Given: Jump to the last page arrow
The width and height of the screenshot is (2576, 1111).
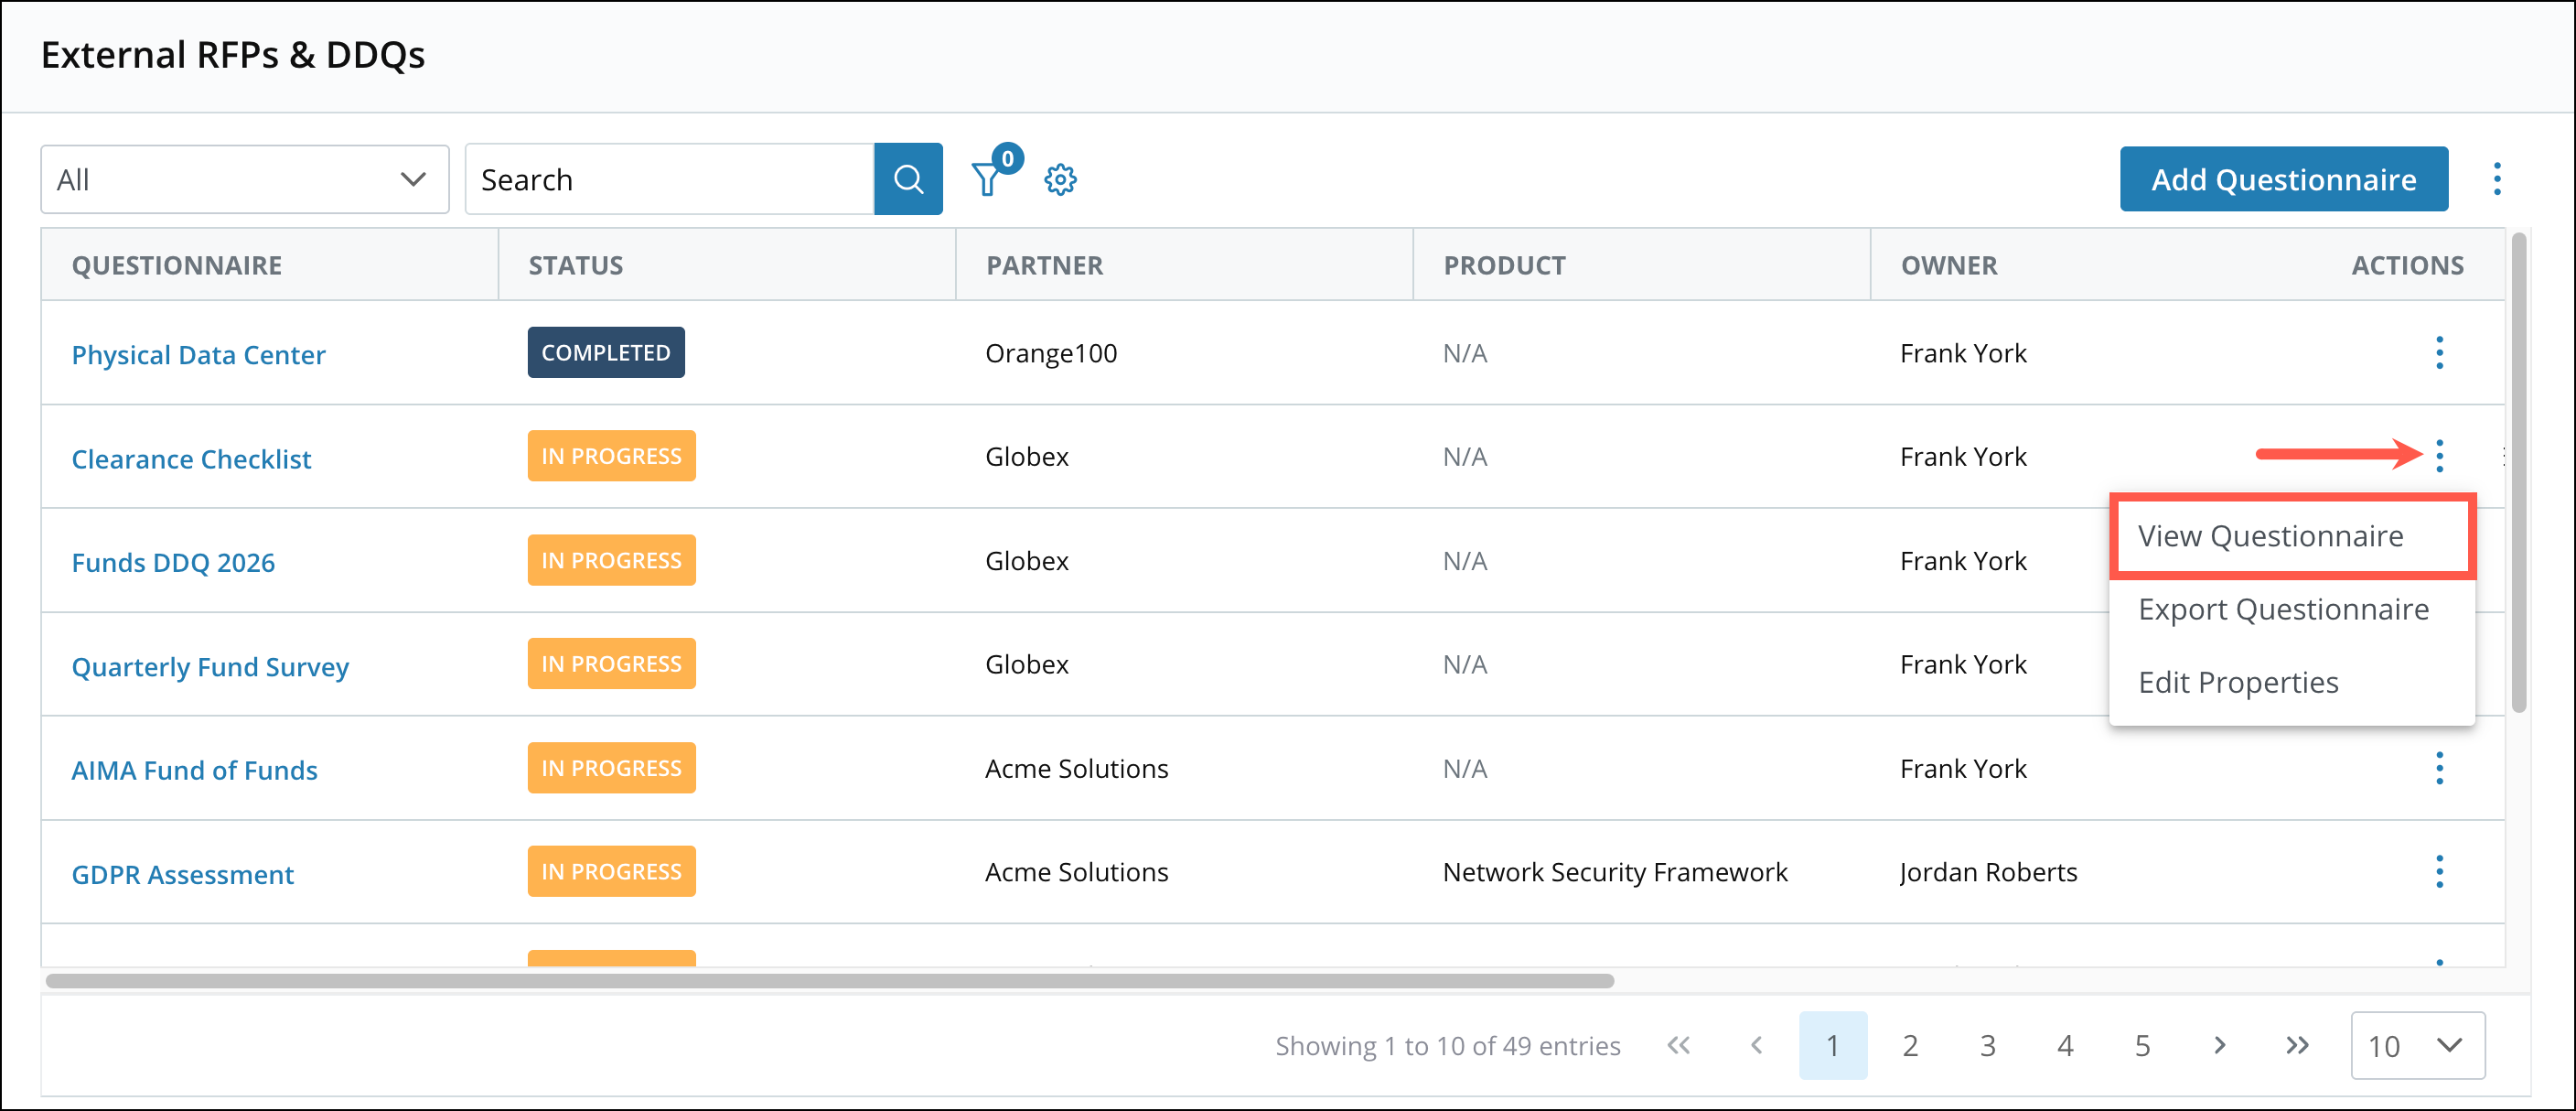Looking at the screenshot, I should (x=2297, y=1046).
